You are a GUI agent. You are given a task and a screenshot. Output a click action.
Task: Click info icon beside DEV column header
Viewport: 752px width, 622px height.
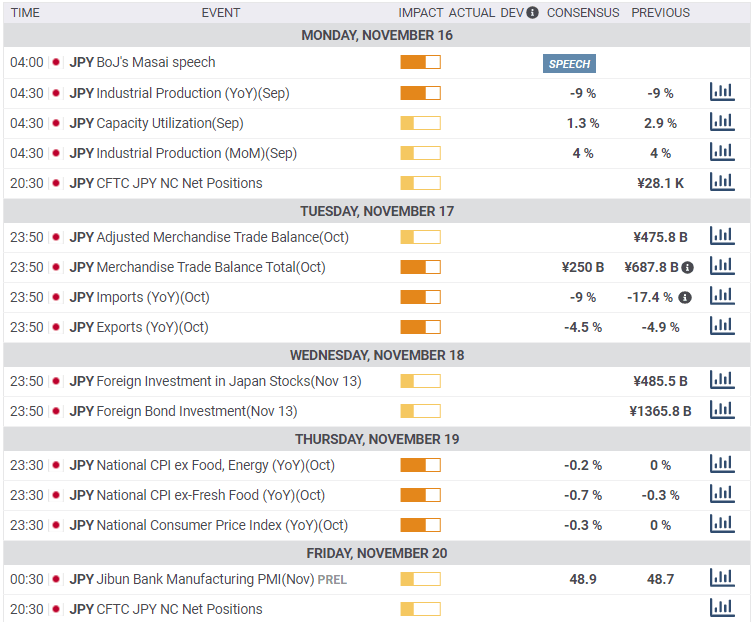[x=532, y=13]
